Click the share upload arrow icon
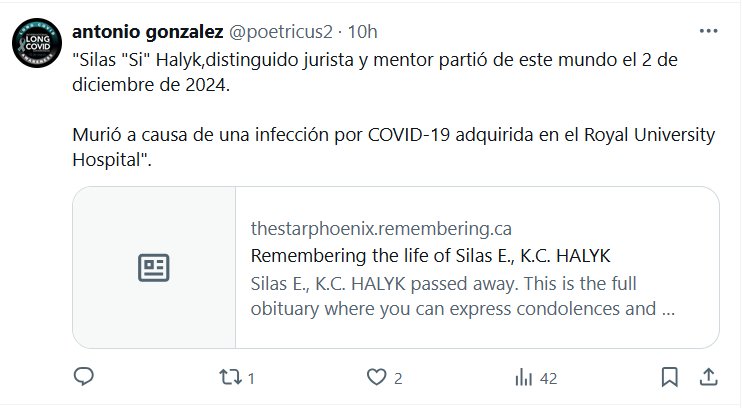Screen dimensions: 742x408 tap(707, 377)
